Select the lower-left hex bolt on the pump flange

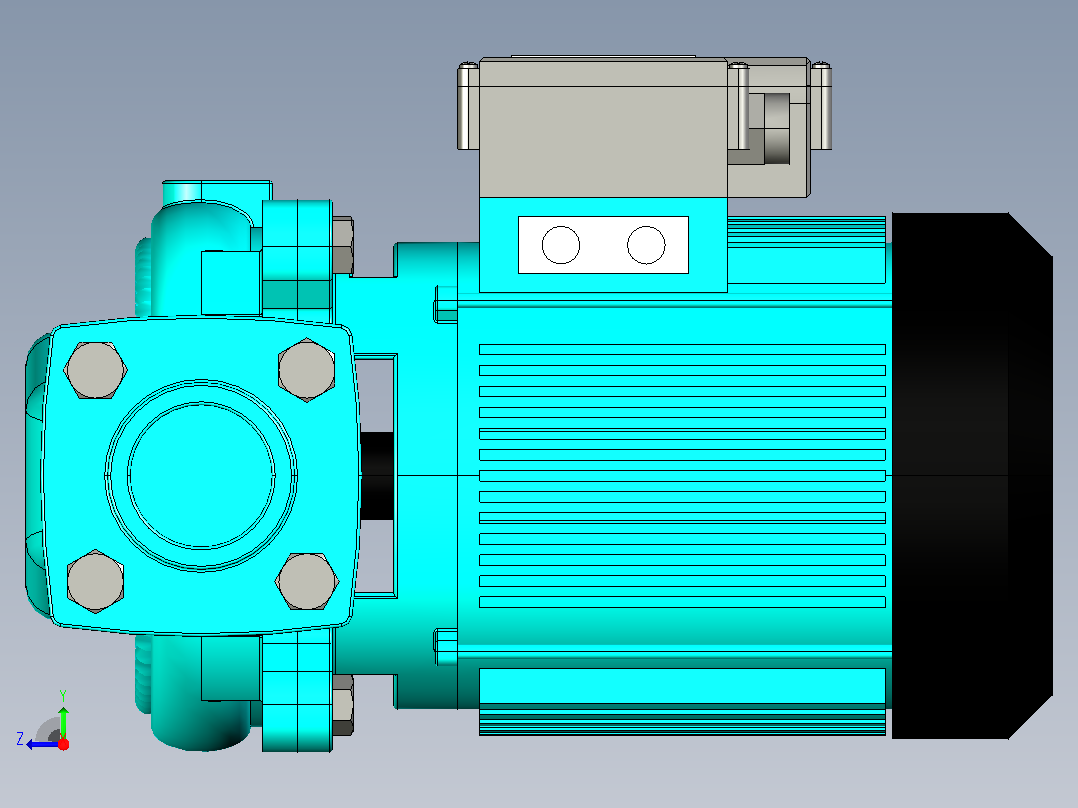pos(96,581)
